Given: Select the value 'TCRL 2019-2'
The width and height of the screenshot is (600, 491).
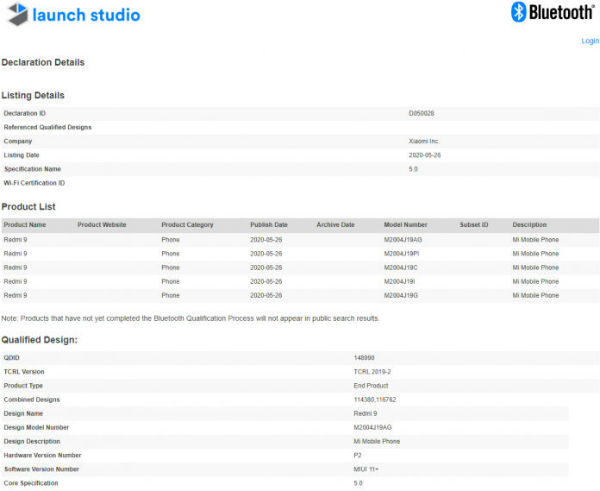Looking at the screenshot, I should (x=372, y=372).
